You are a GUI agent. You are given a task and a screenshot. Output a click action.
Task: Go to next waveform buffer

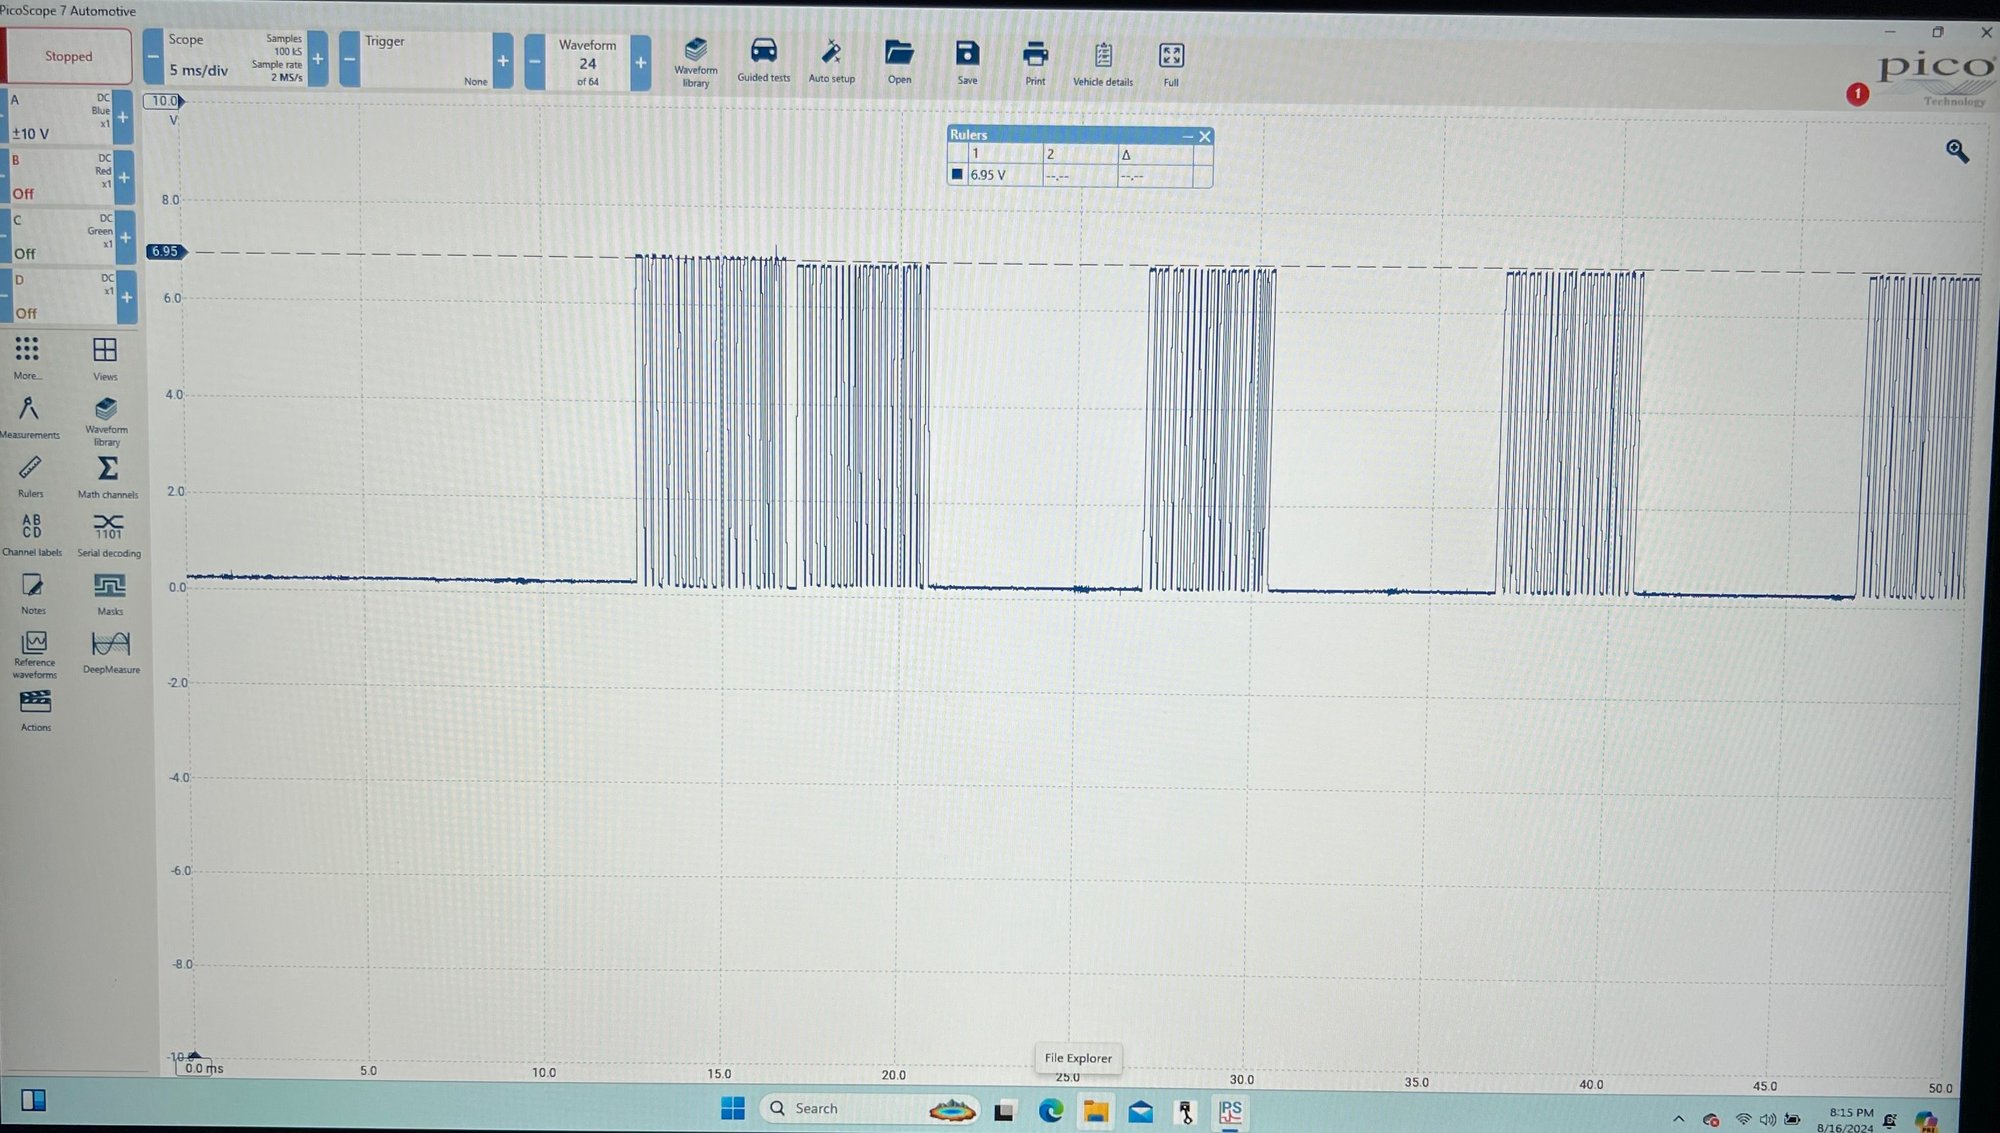point(641,63)
